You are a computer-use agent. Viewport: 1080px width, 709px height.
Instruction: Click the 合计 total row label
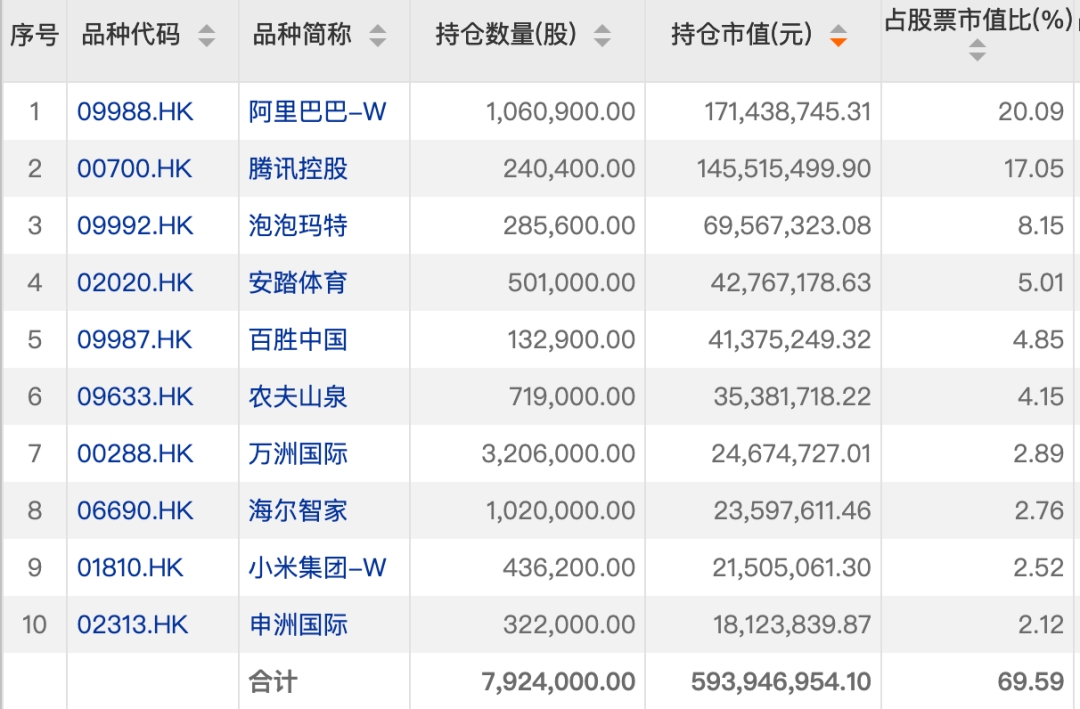click(273, 682)
